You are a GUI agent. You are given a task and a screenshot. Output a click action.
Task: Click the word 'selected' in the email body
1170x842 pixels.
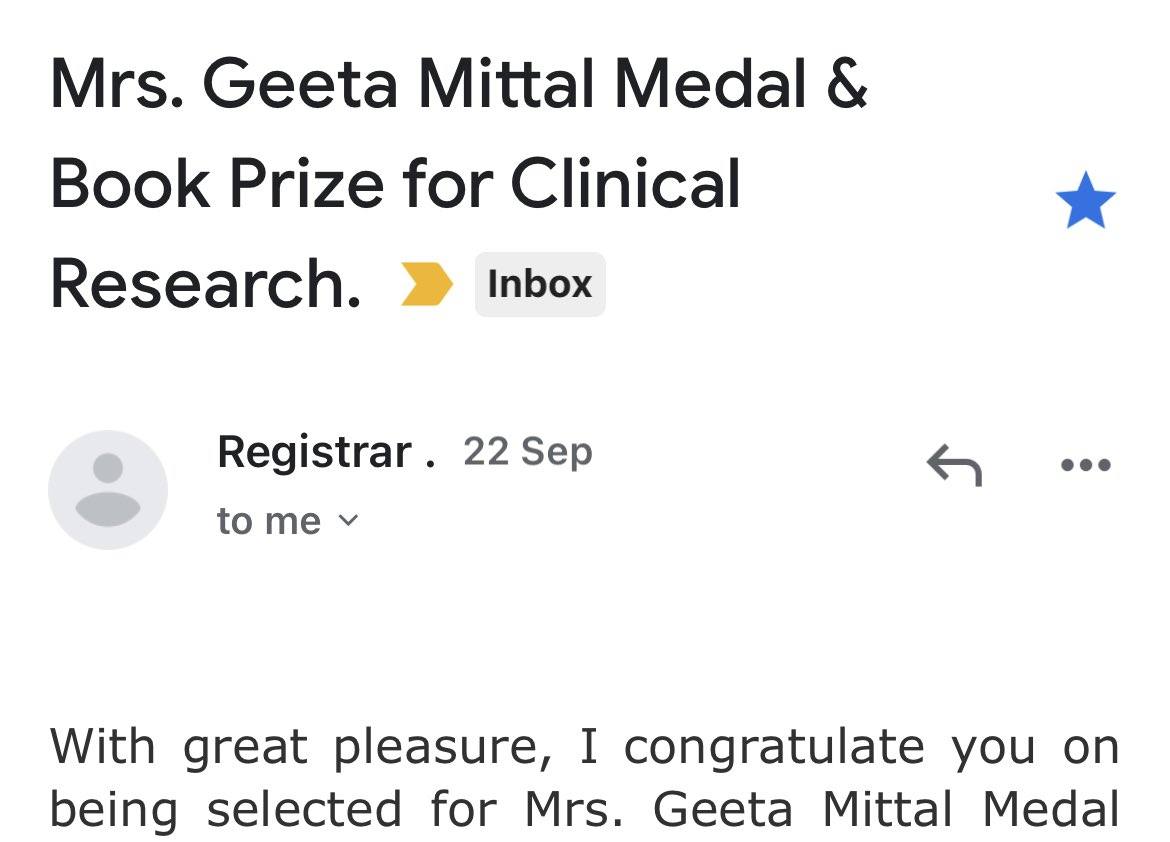(x=304, y=809)
